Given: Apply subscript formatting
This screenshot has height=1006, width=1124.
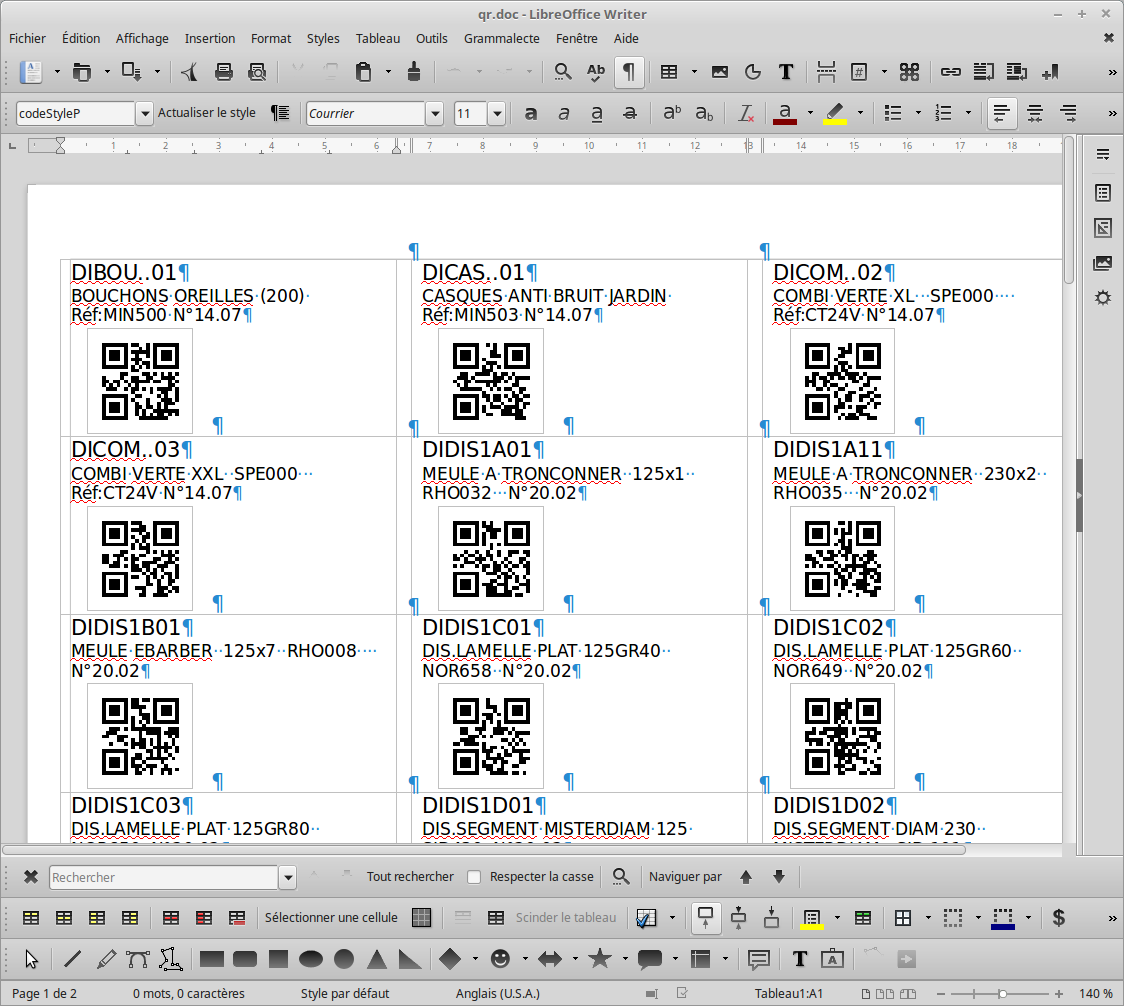Looking at the screenshot, I should (704, 113).
